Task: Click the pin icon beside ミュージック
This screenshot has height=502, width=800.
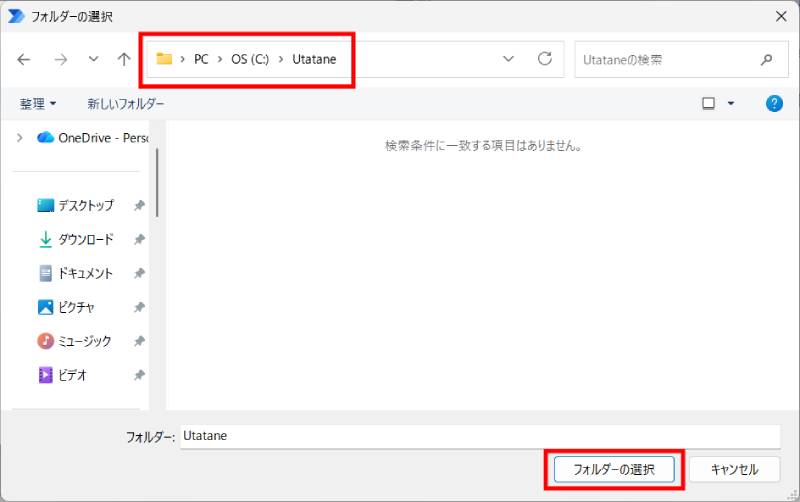Action: pos(139,341)
